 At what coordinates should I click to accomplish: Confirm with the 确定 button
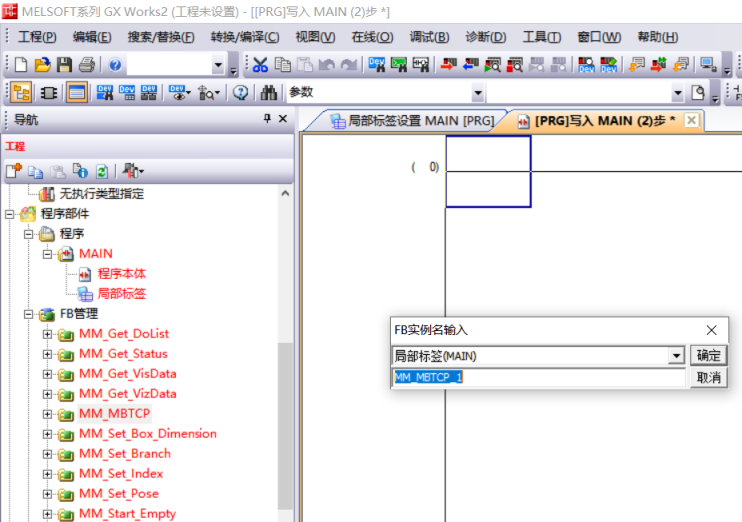(x=708, y=355)
